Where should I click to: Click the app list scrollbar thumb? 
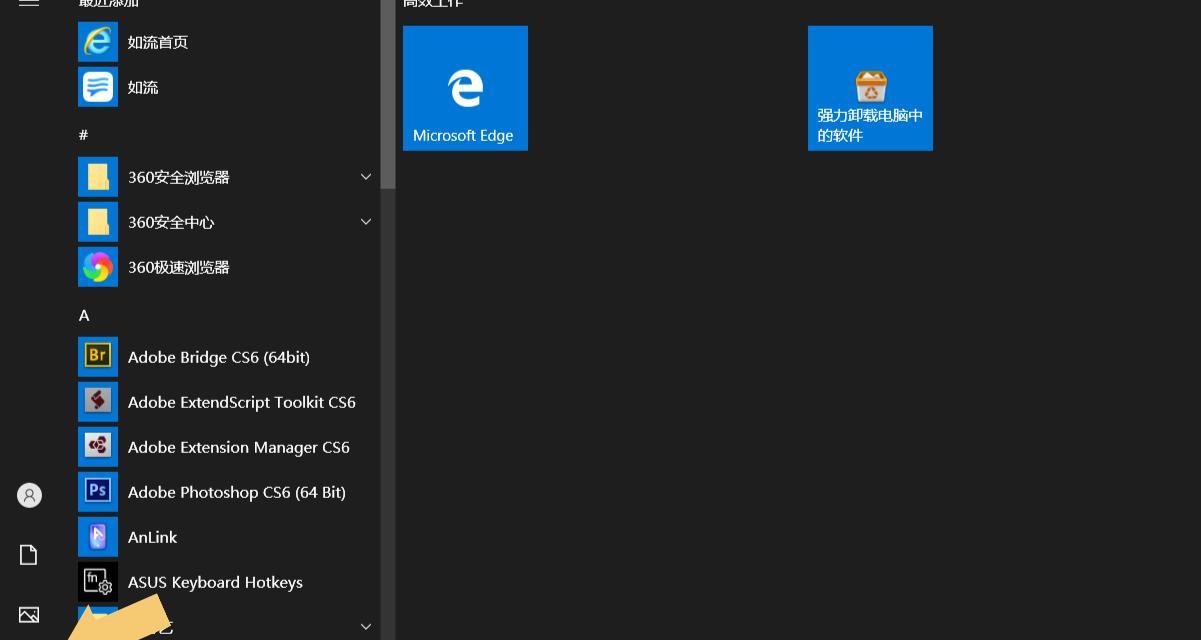coord(388,94)
